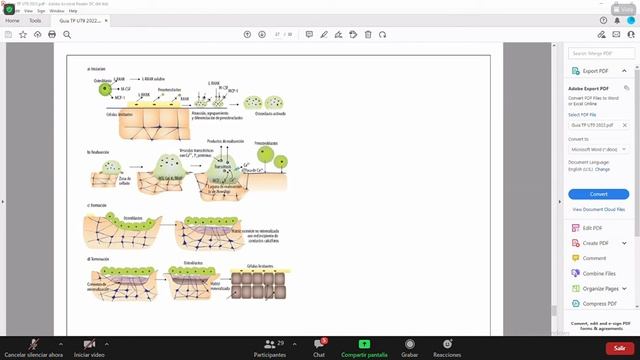Start camera with Iniciar video
The width and height of the screenshot is (640, 360).
click(89, 348)
